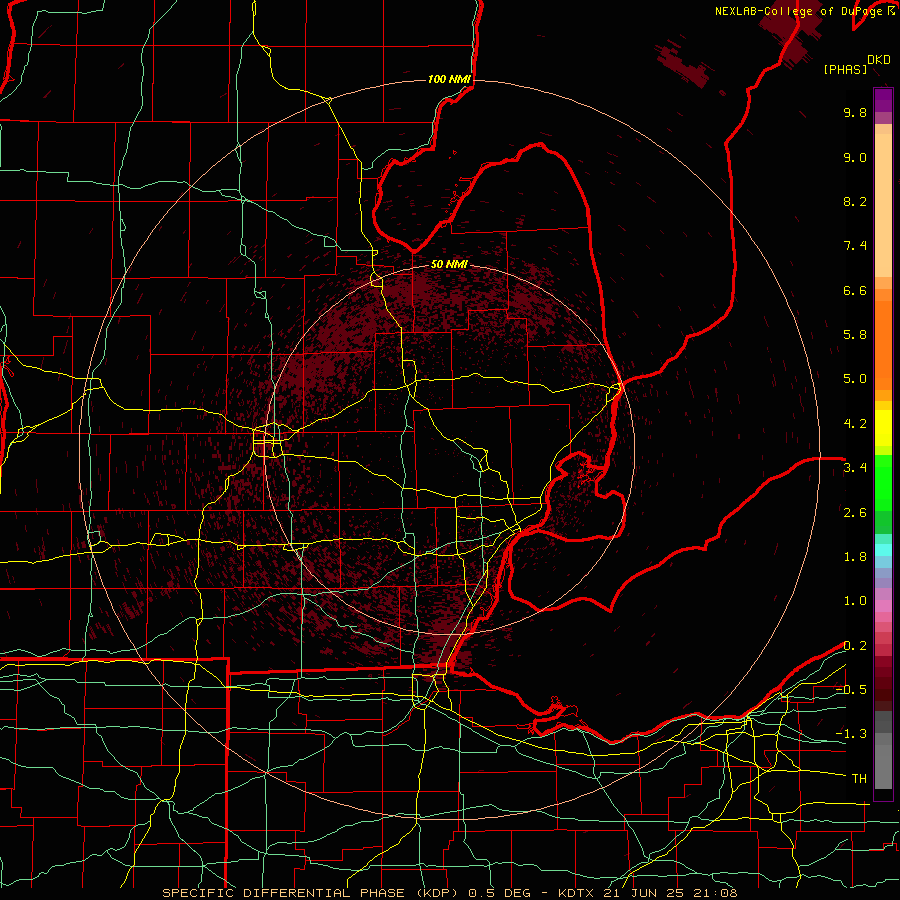Pick the orange color bar segment

(x=883, y=344)
